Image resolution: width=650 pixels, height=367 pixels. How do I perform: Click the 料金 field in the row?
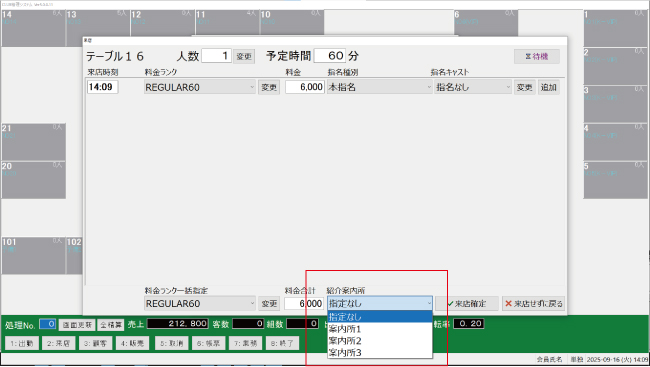305,87
